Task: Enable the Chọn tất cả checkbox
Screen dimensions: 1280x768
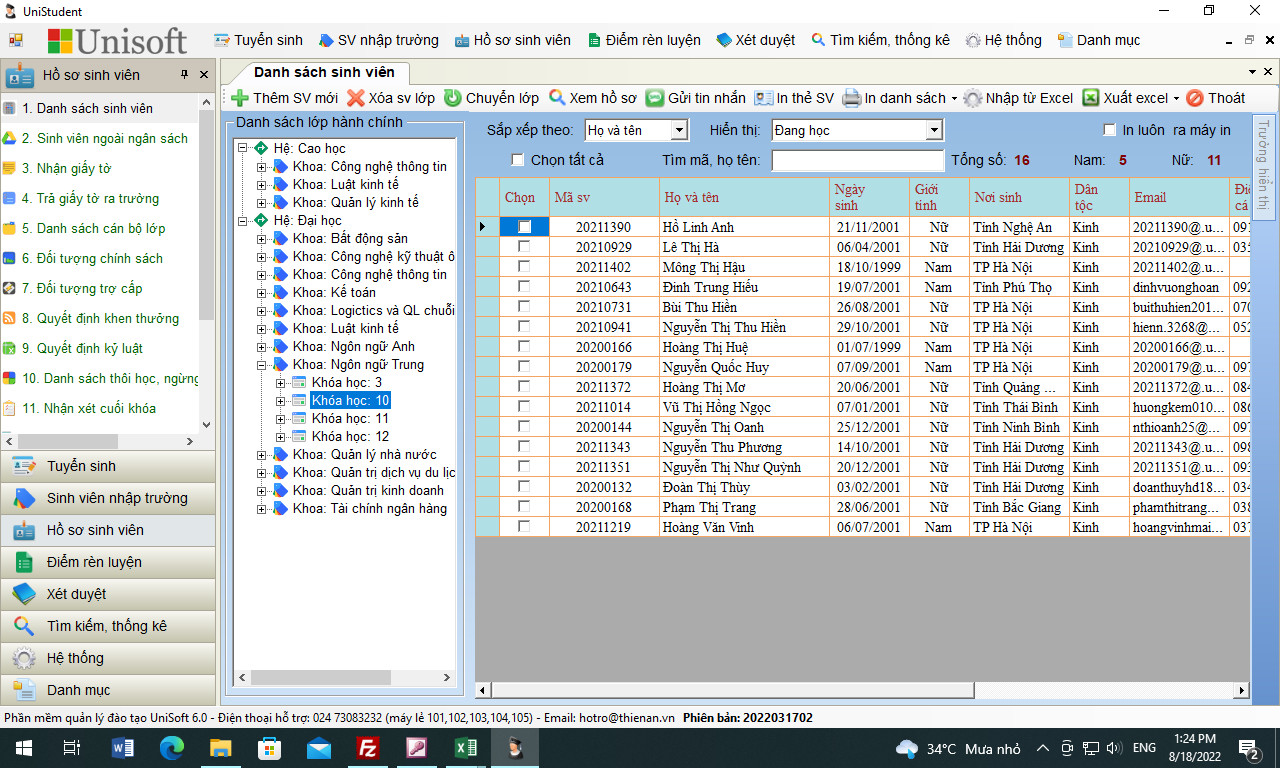Action: [x=517, y=160]
